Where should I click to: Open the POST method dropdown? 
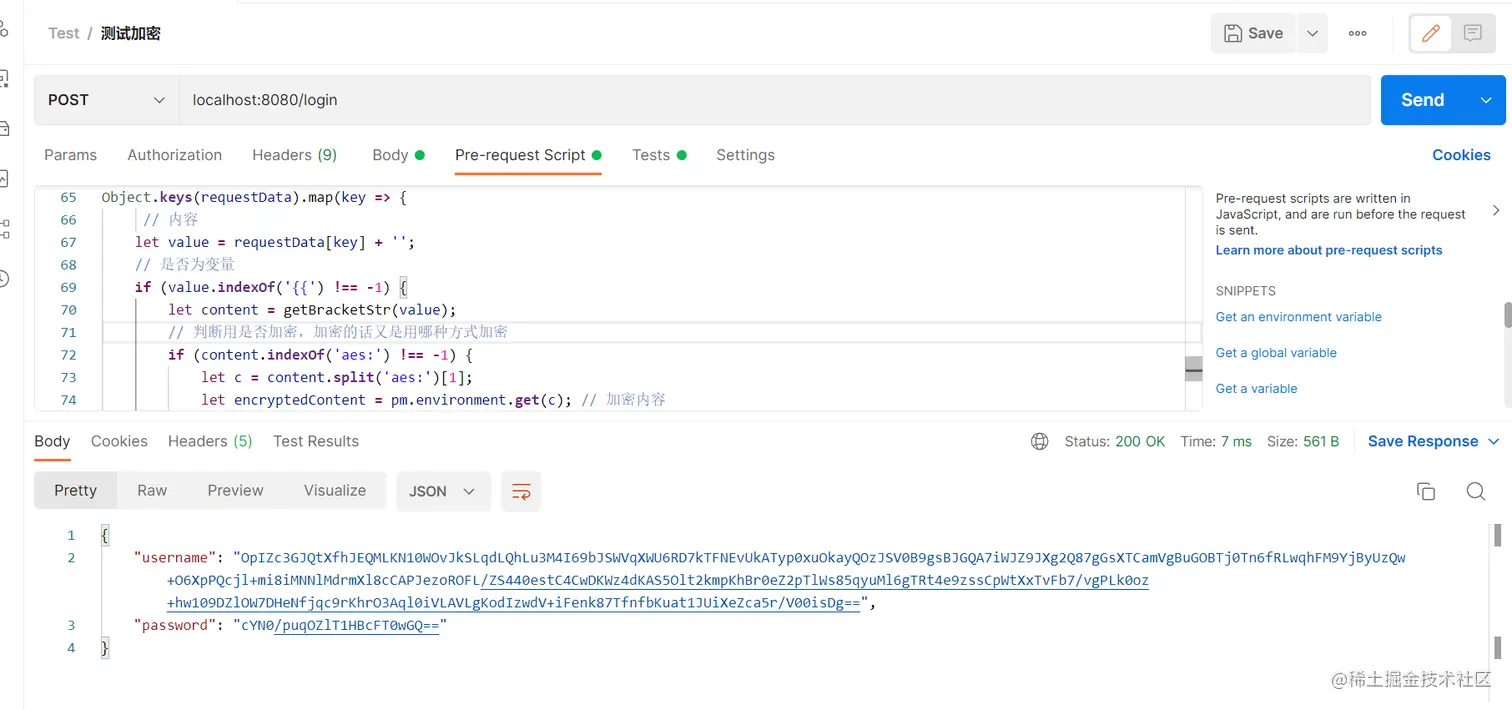click(107, 100)
